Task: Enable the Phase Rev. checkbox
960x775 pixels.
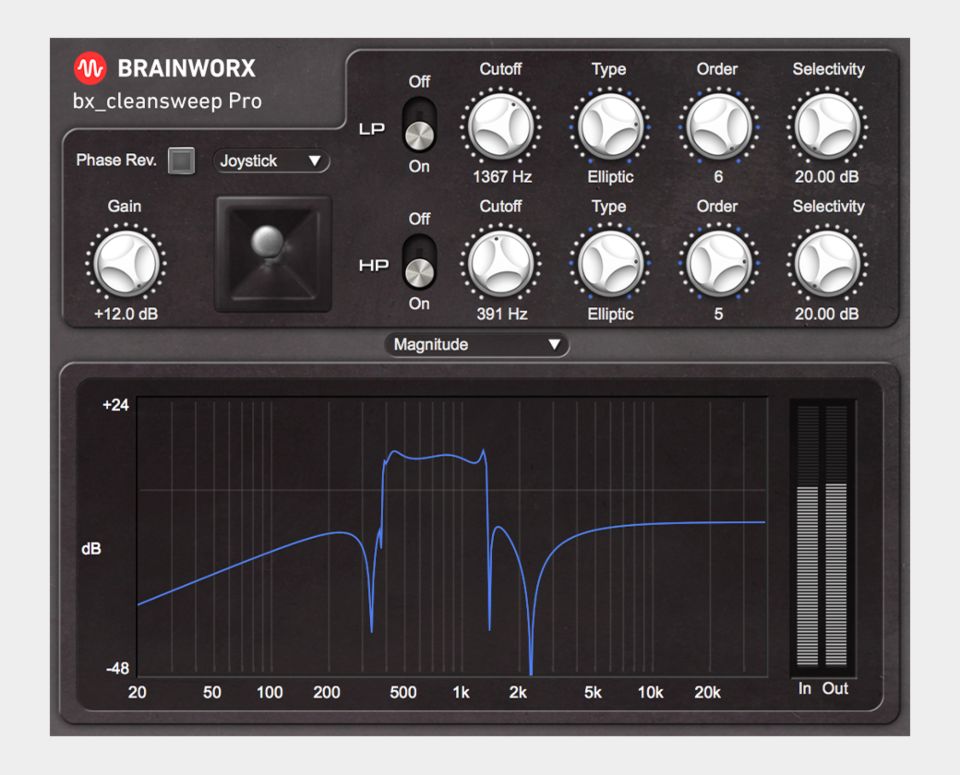Action: pyautogui.click(x=181, y=161)
